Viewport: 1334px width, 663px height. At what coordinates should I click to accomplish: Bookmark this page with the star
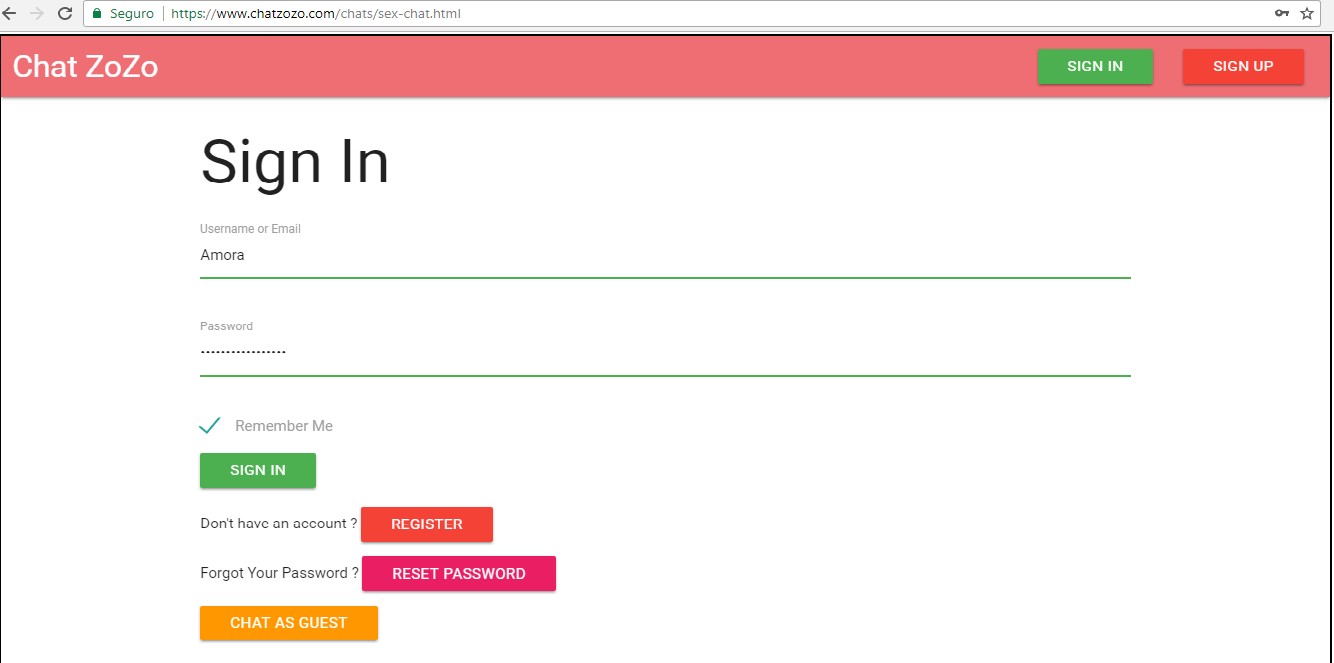[1306, 13]
